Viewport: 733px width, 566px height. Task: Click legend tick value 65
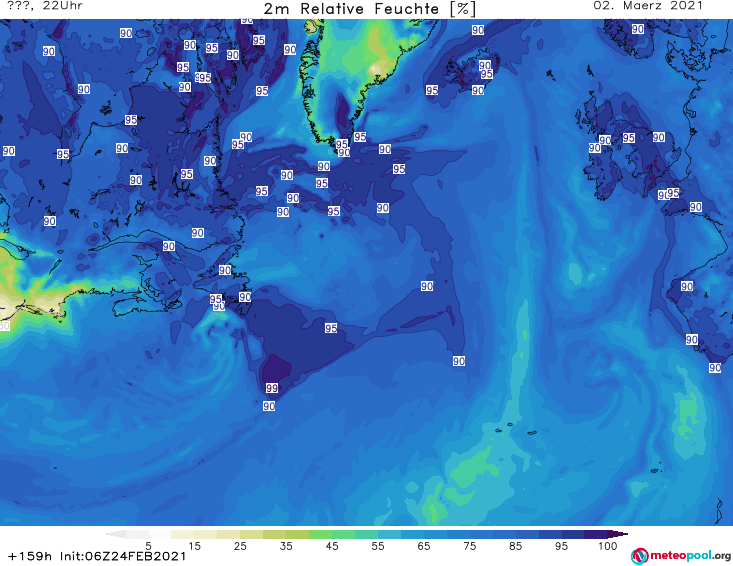[x=424, y=546]
